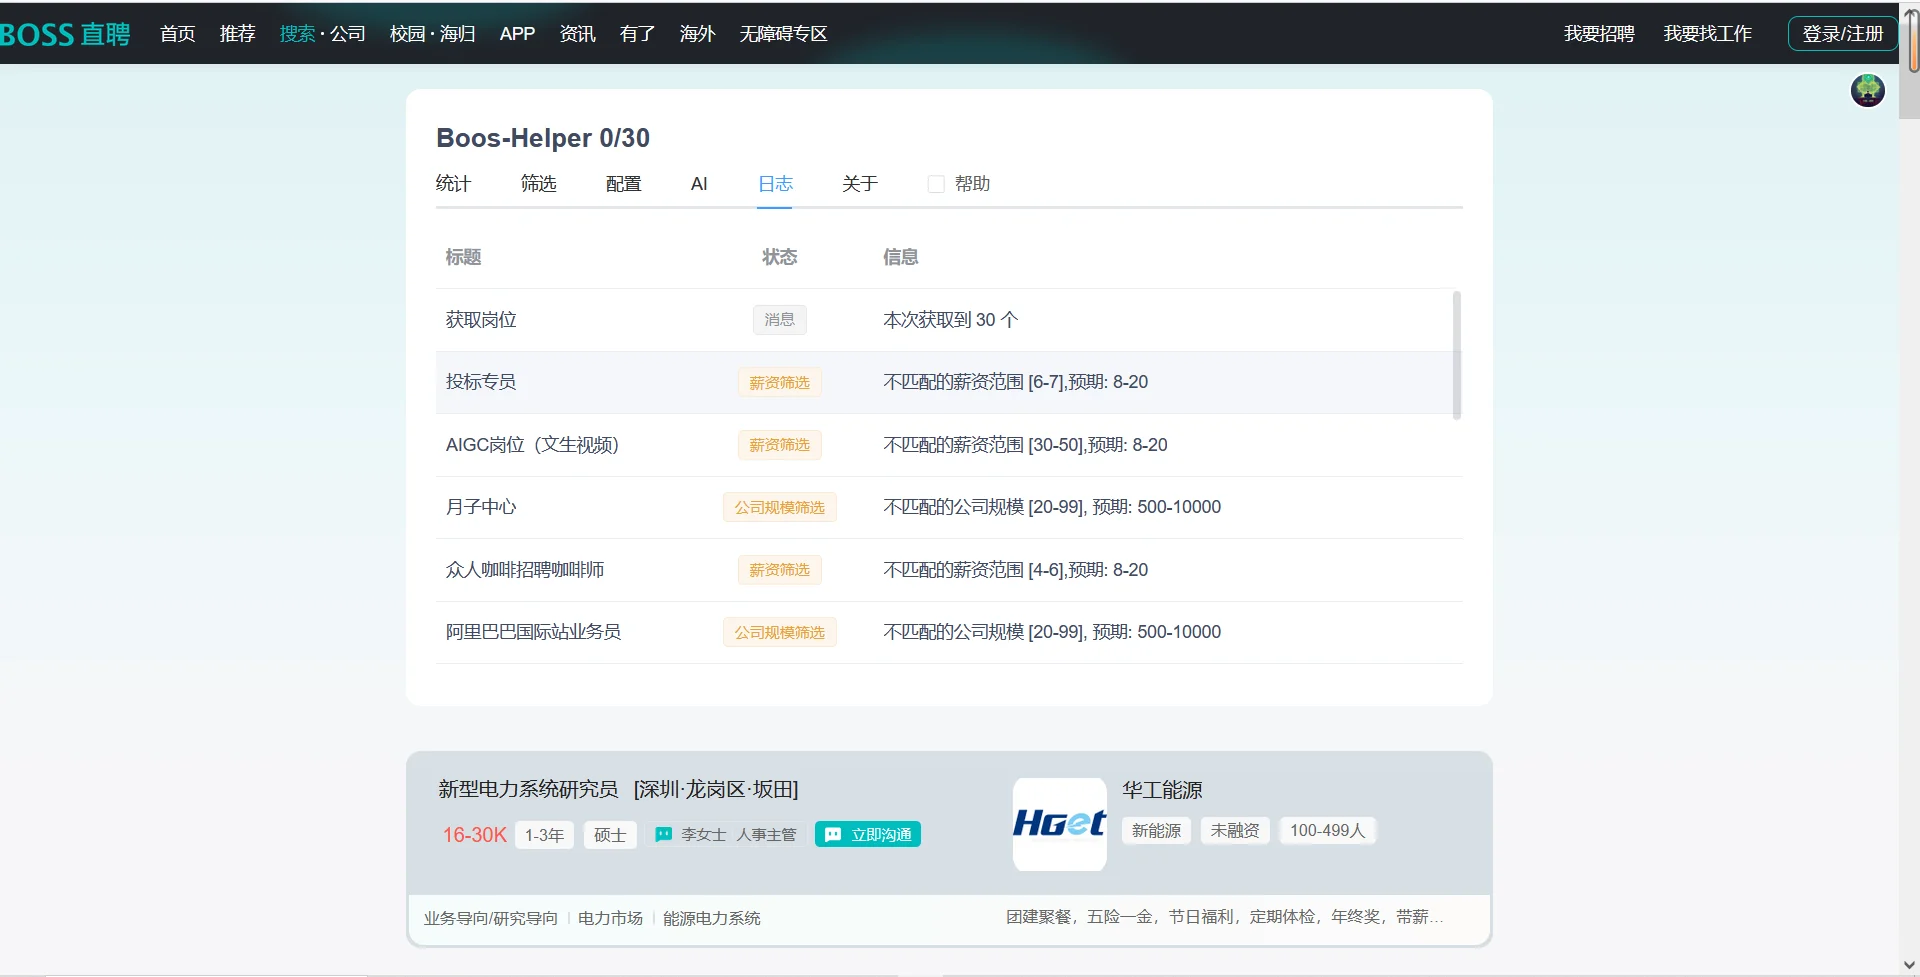Click the 投标专员 log row title
The width and height of the screenshot is (1920, 977).
[x=481, y=382]
